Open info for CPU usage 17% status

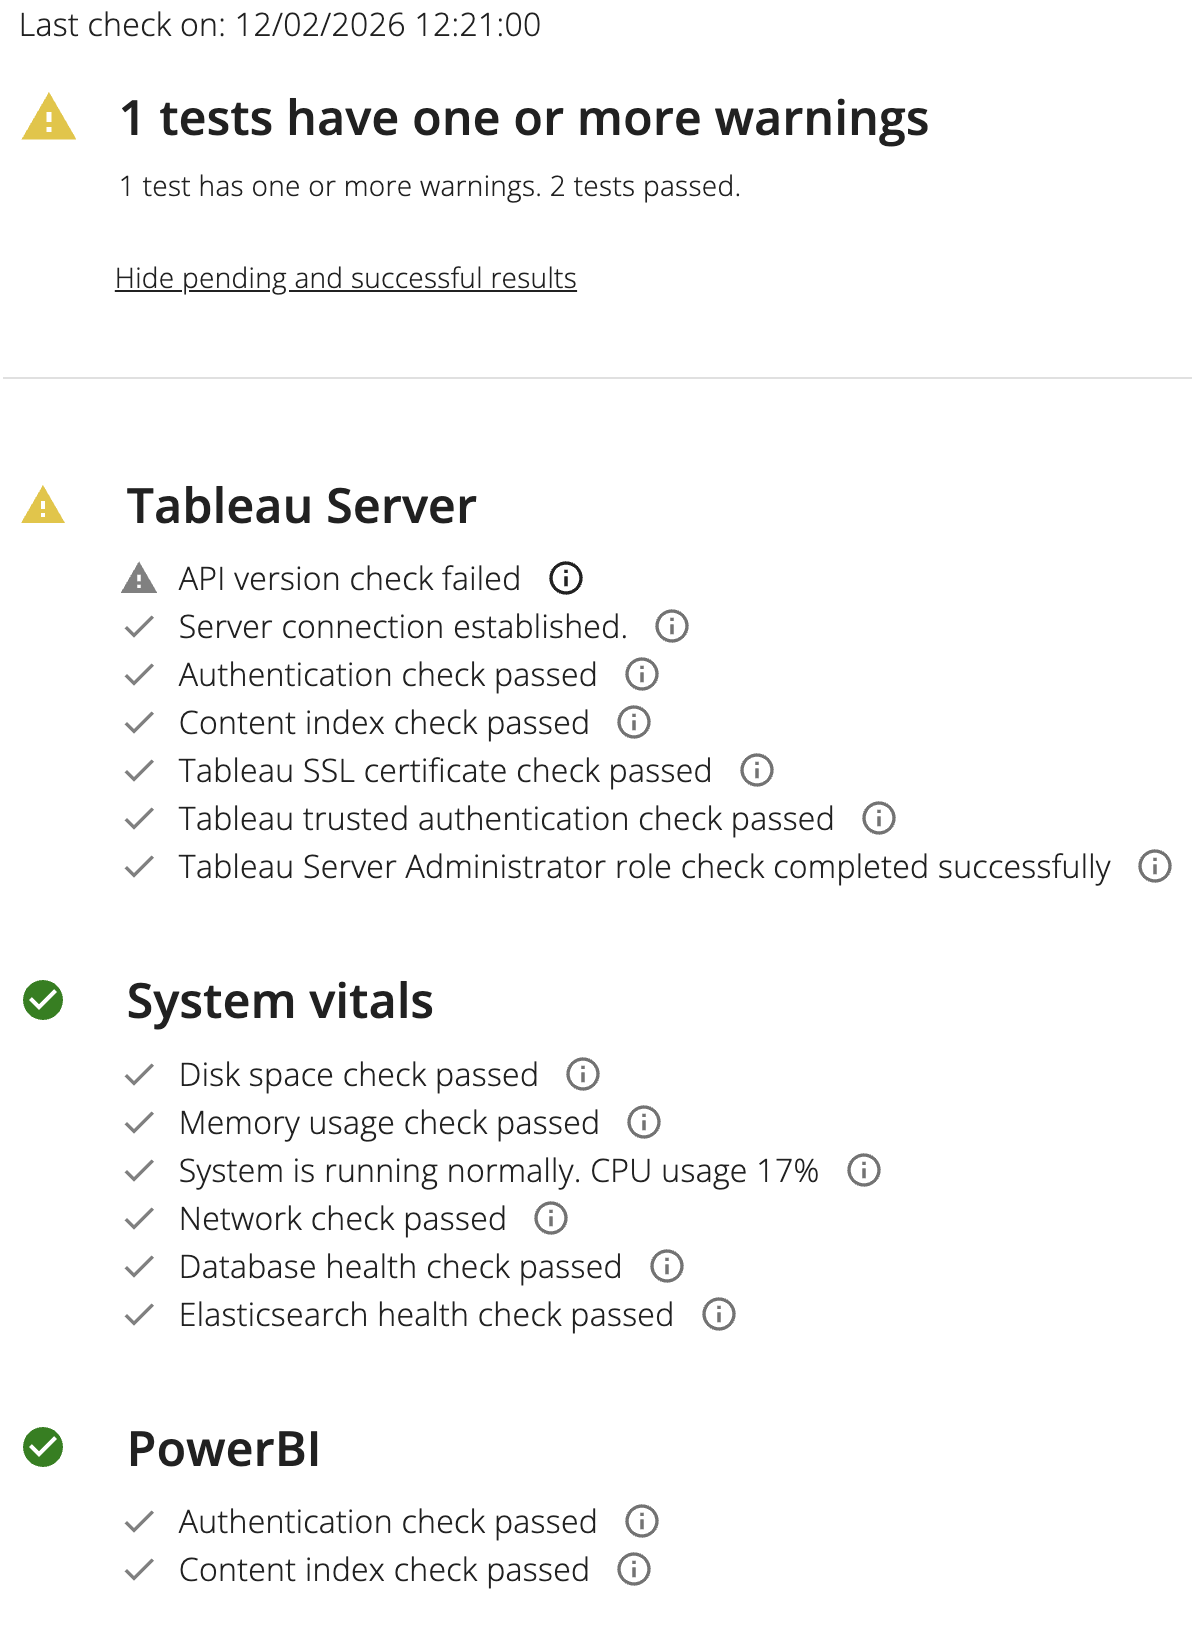point(864,1170)
